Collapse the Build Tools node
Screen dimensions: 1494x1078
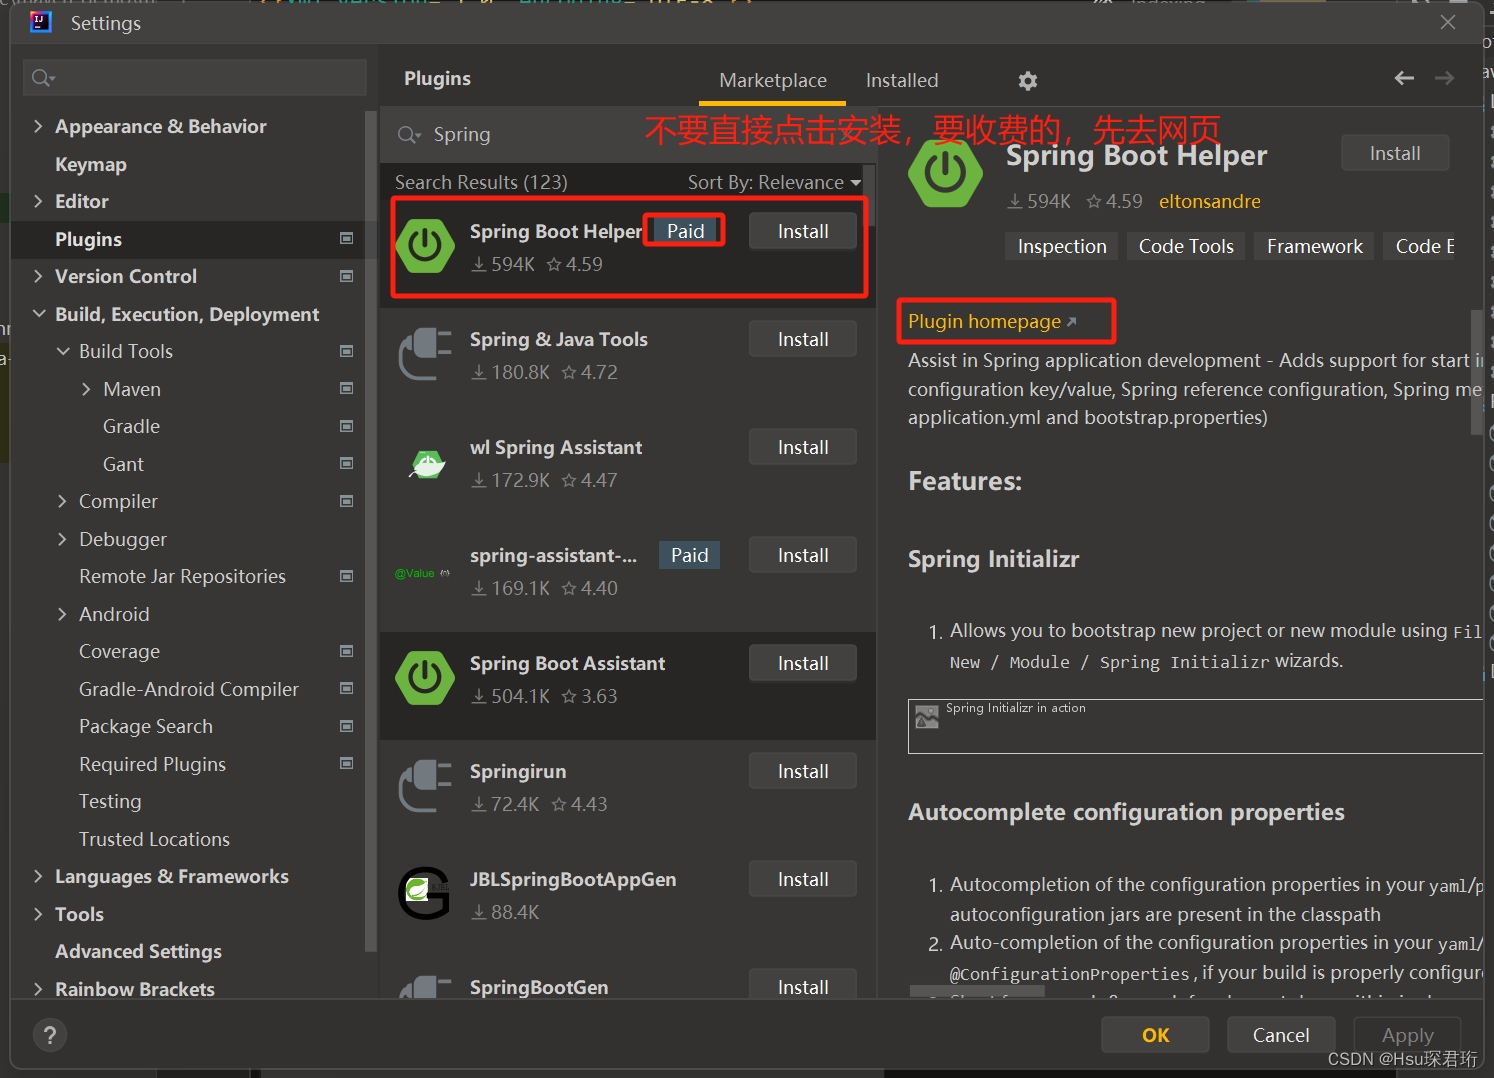63,351
